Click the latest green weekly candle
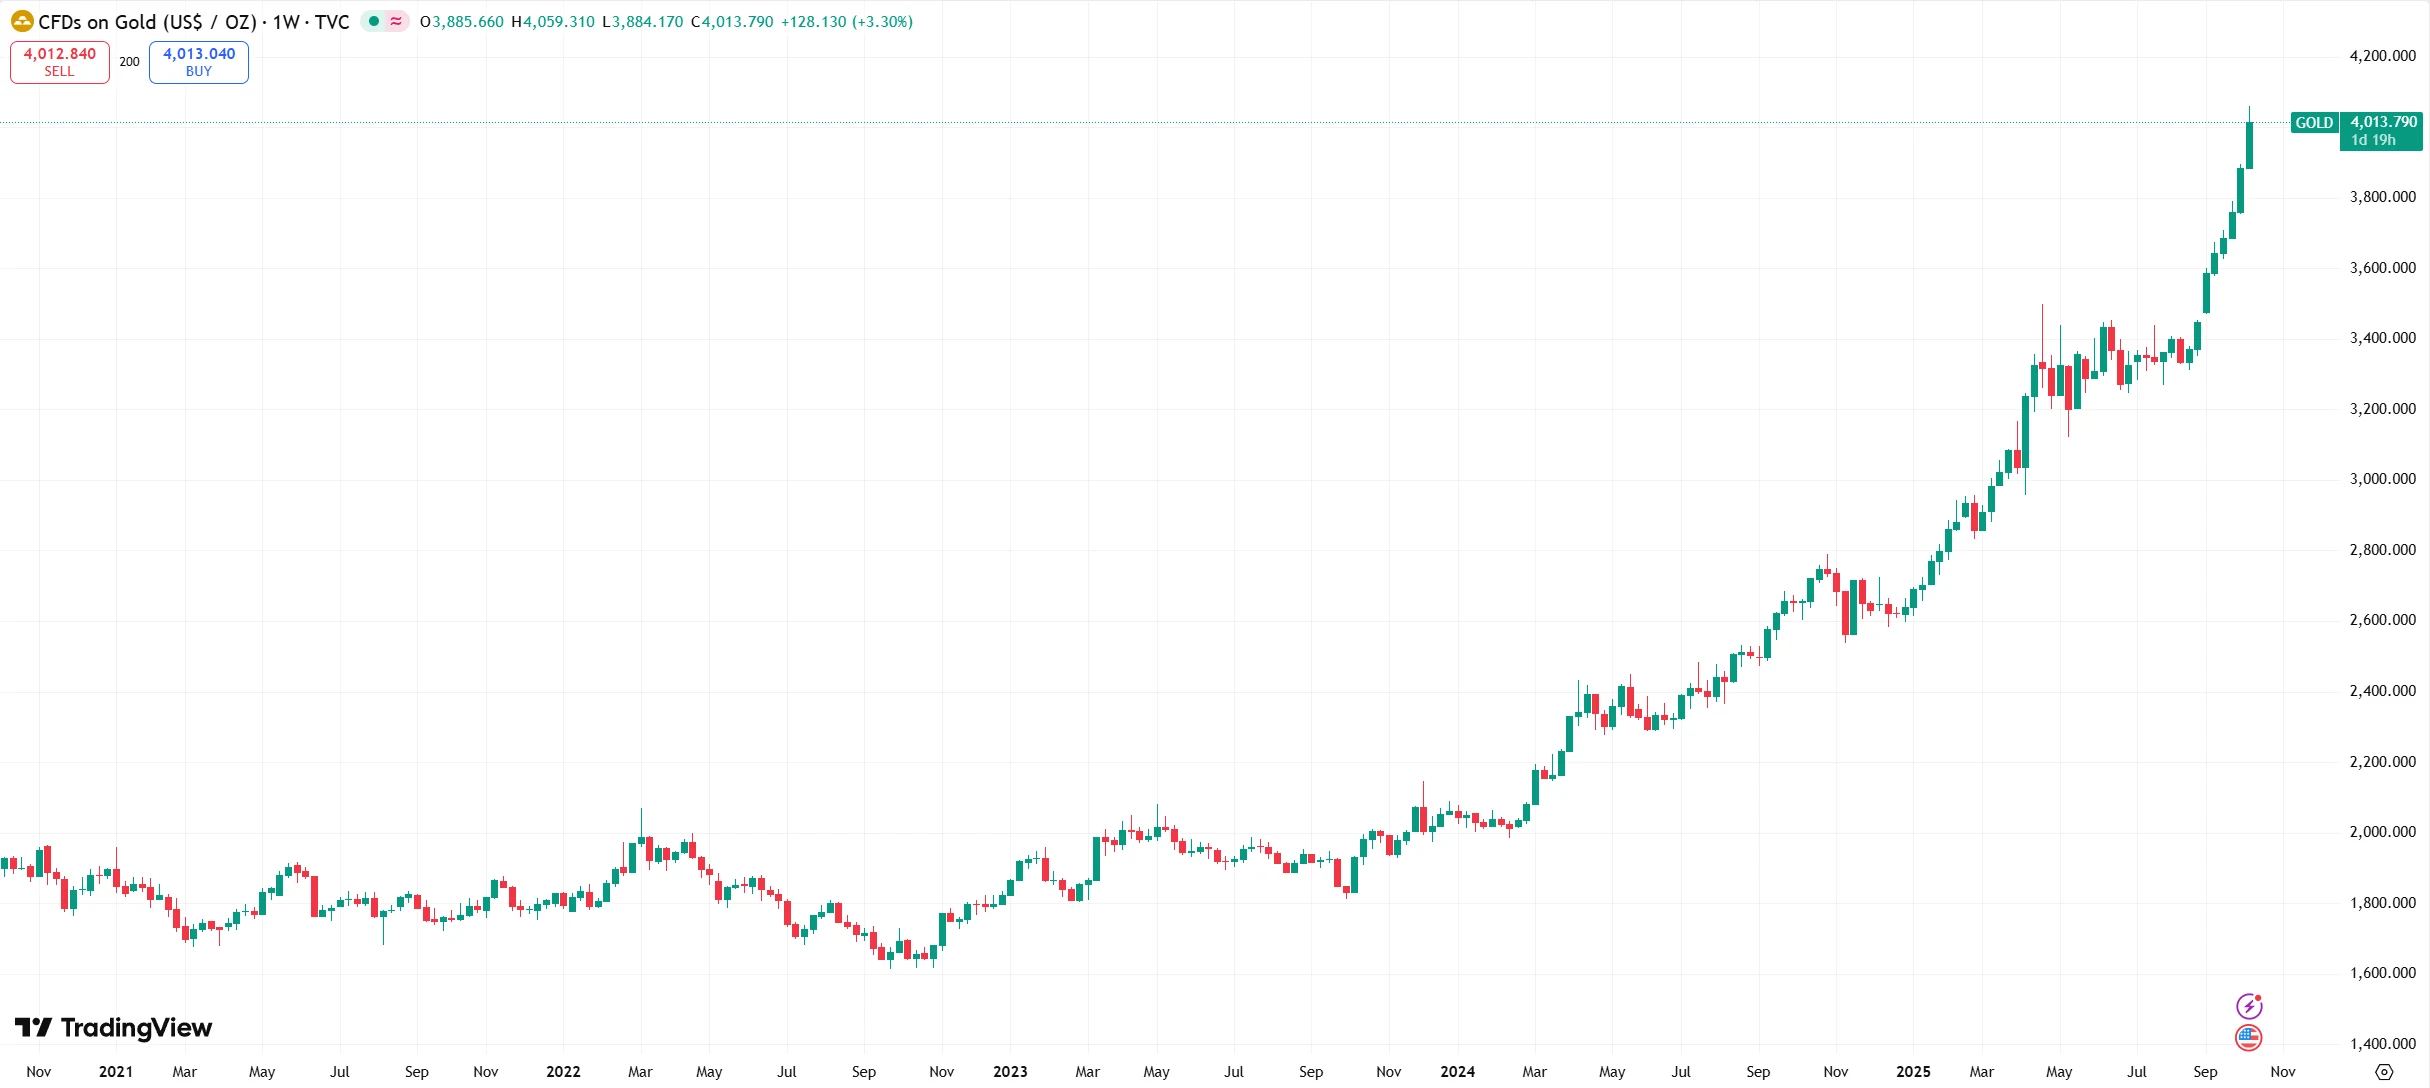2430x1088 pixels. click(x=2249, y=146)
